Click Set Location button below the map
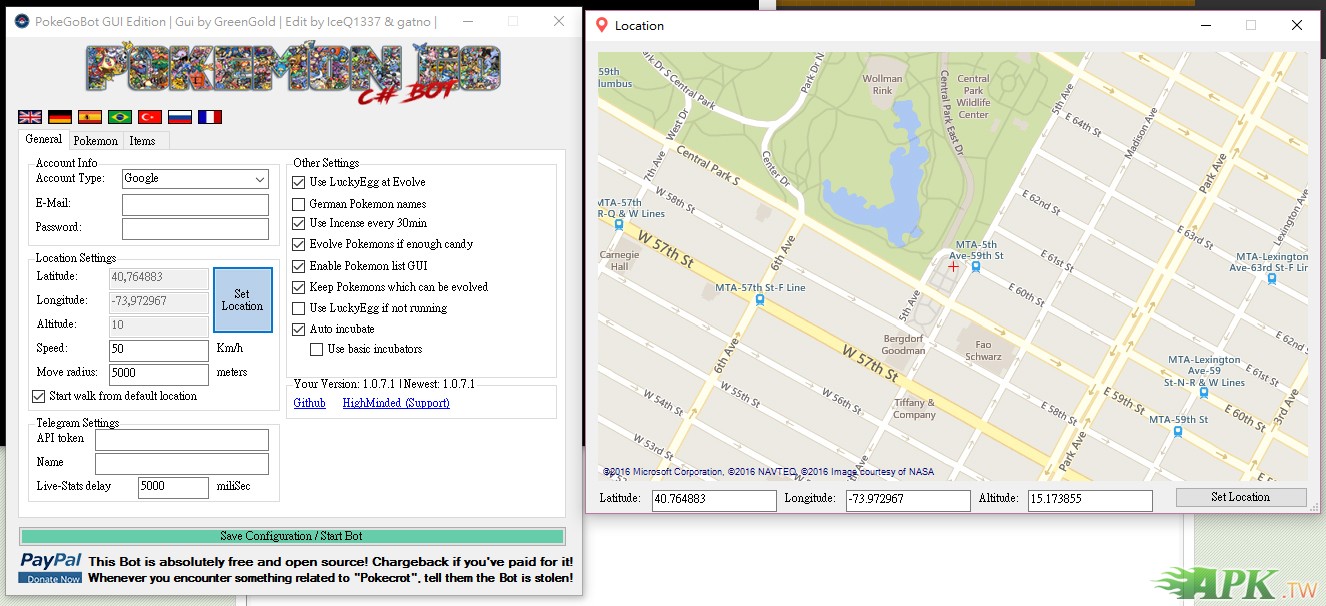Viewport: 1326px width, 606px height. click(x=1240, y=497)
